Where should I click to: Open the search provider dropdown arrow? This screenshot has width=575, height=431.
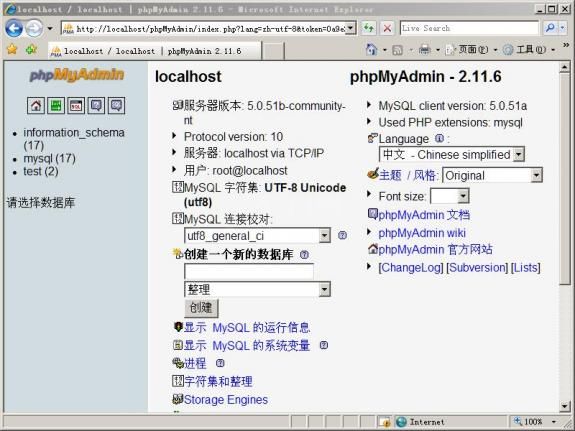562,28
